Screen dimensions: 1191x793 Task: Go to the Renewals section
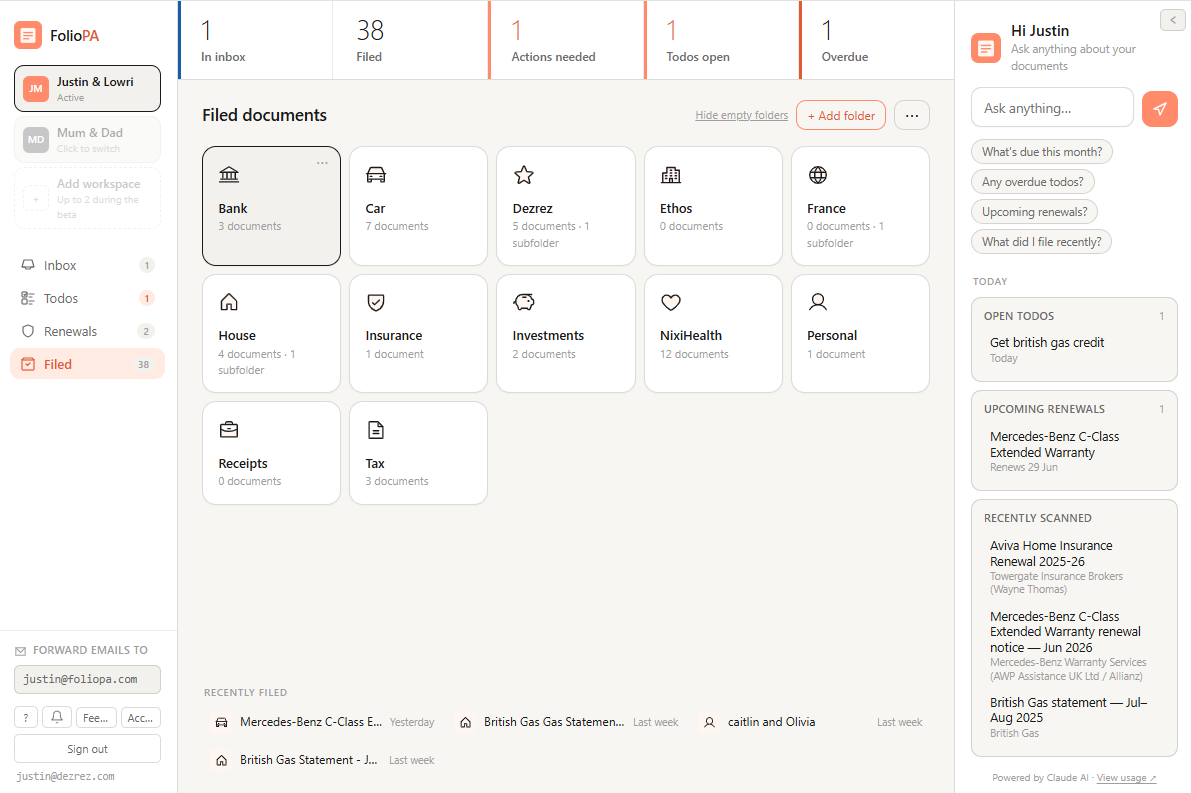[87, 331]
